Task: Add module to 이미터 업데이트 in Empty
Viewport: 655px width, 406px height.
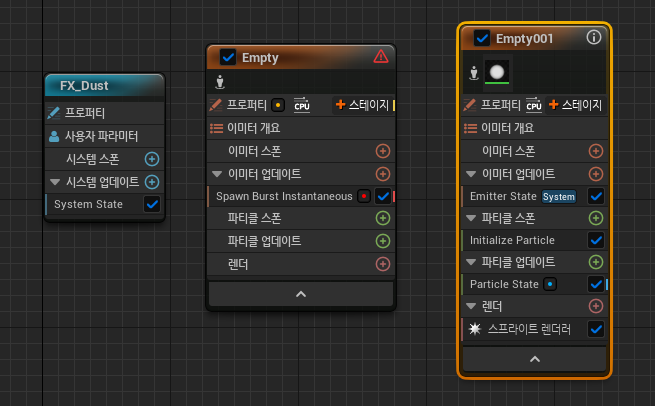Action: [383, 174]
